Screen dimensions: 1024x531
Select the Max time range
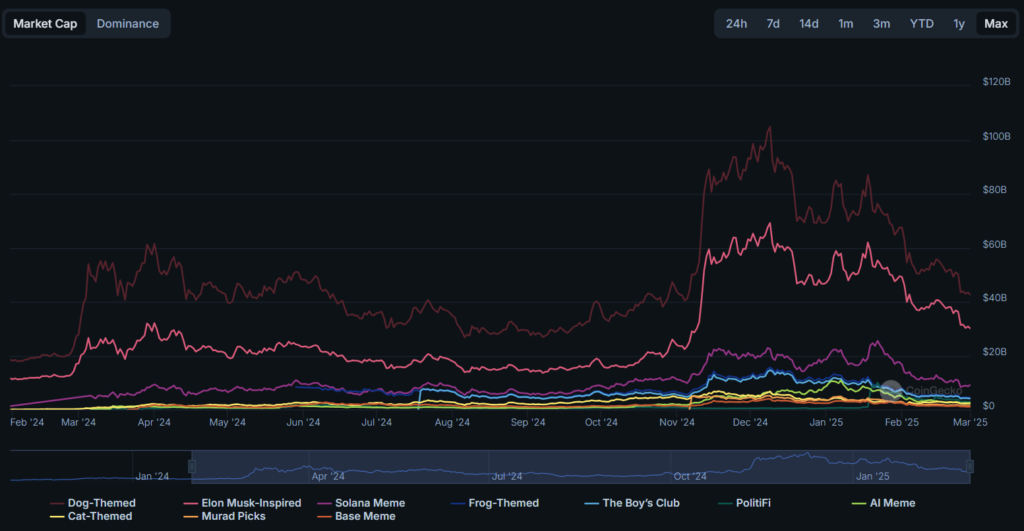coord(995,23)
